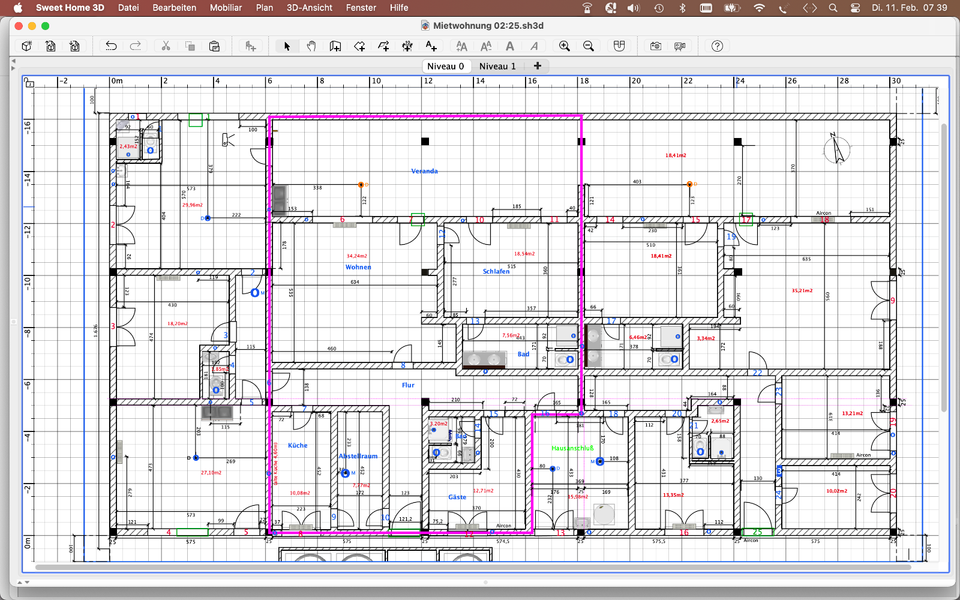This screenshot has width=960, height=600.
Task: Click the Decrease text size icon
Action: 486,46
